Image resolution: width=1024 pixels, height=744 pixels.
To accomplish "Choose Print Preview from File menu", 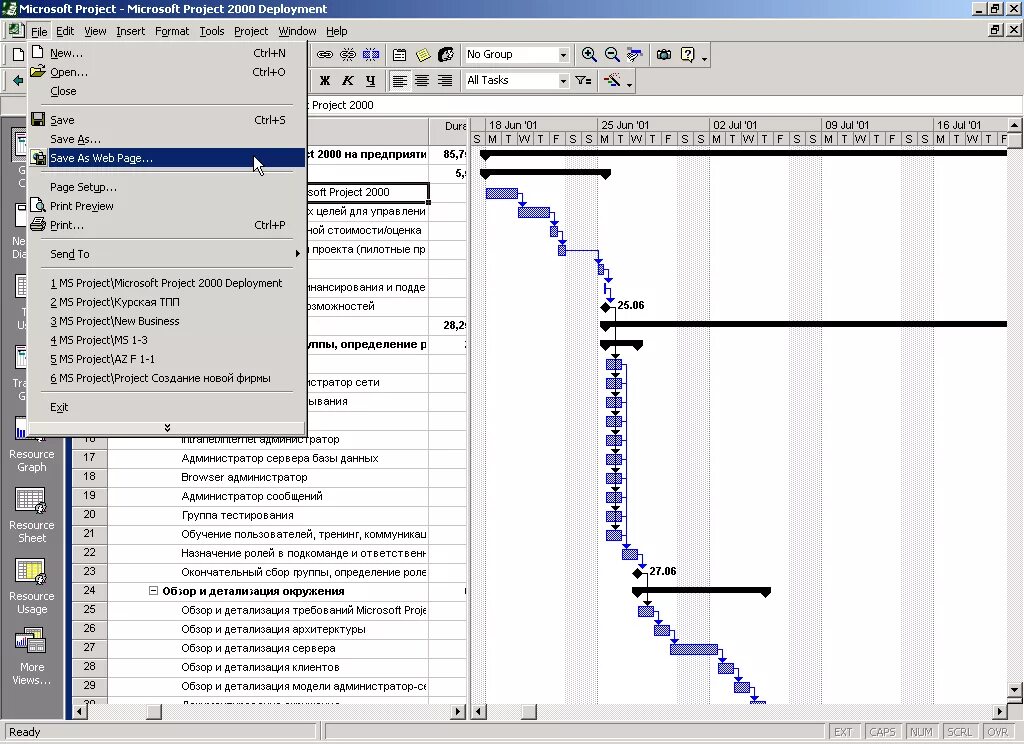I will click(x=167, y=206).
